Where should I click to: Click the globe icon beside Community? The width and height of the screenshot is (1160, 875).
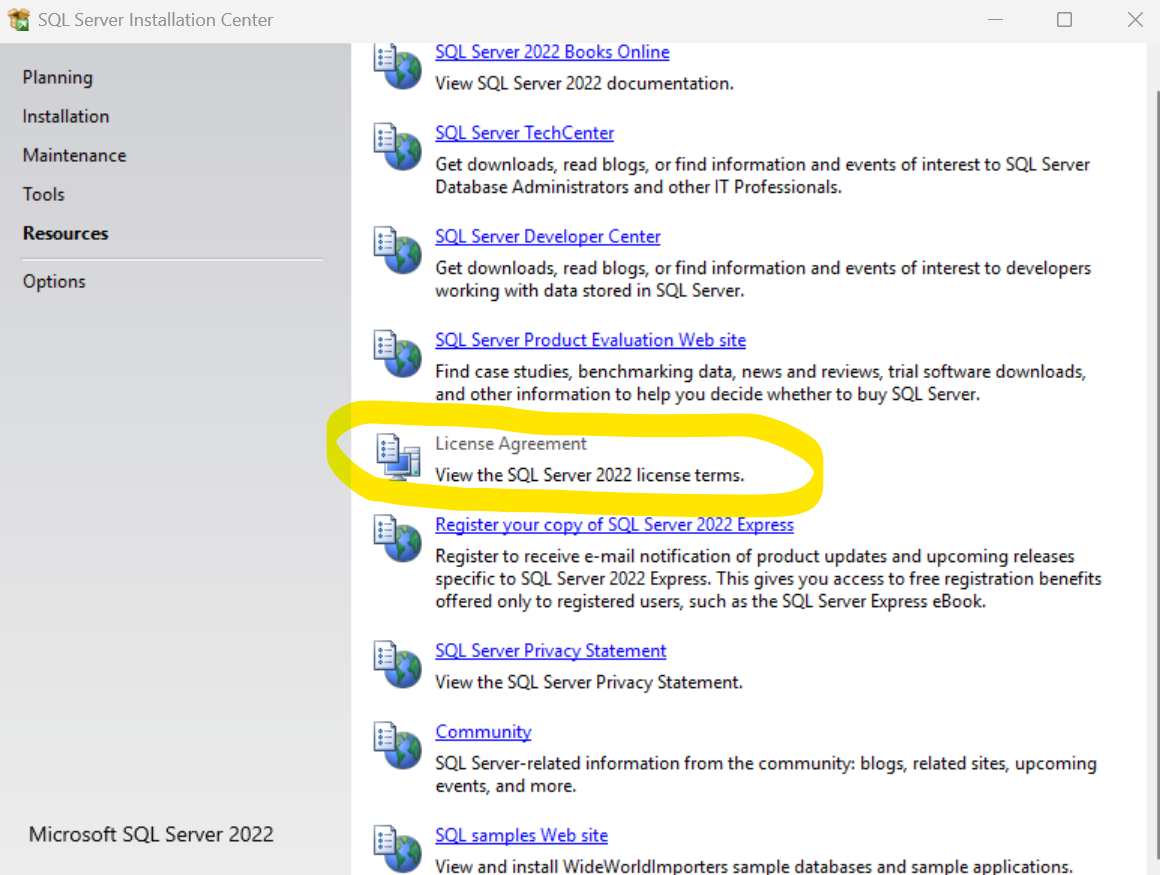(x=398, y=746)
